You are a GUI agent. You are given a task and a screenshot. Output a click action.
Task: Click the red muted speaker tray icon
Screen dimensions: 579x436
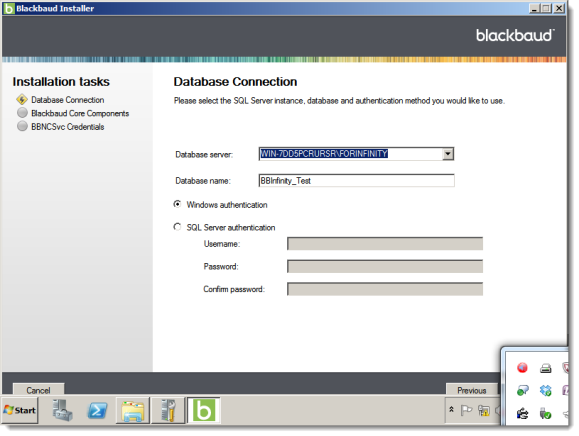tap(522, 367)
